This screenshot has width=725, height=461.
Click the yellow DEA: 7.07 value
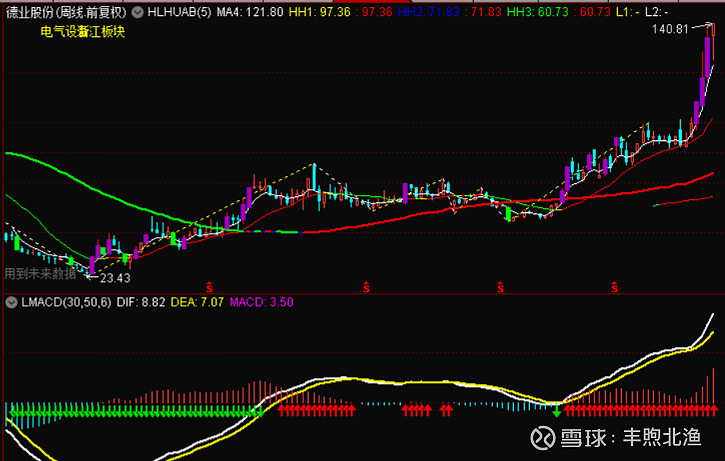click(x=197, y=302)
